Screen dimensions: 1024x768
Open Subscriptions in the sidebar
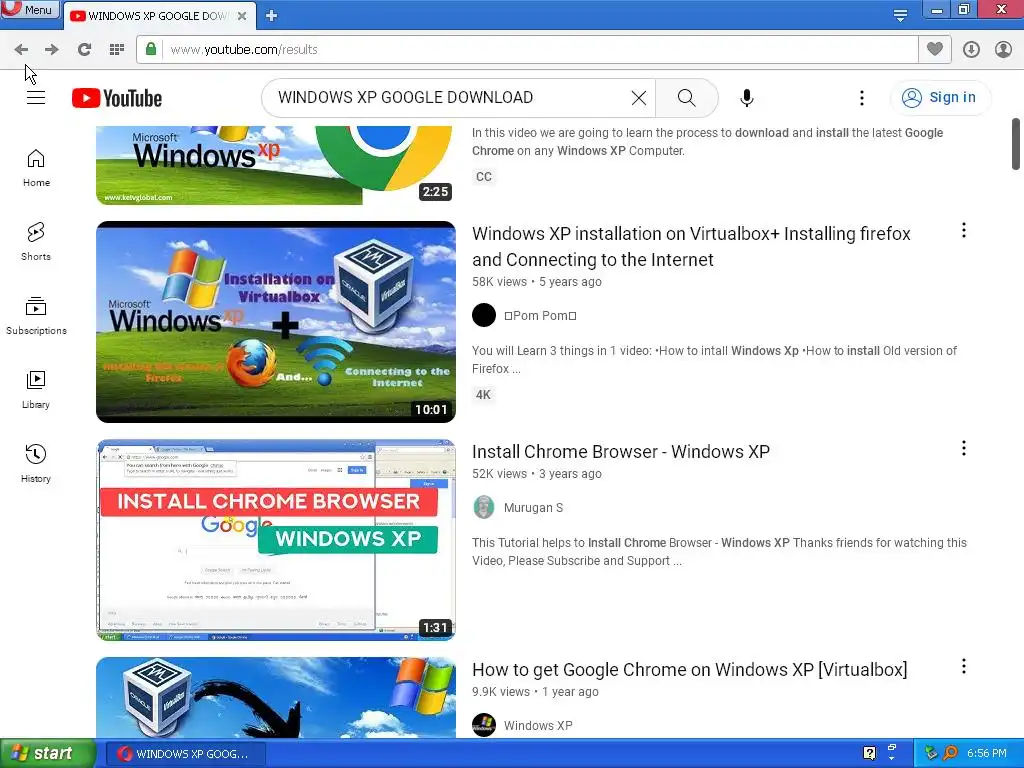point(36,315)
